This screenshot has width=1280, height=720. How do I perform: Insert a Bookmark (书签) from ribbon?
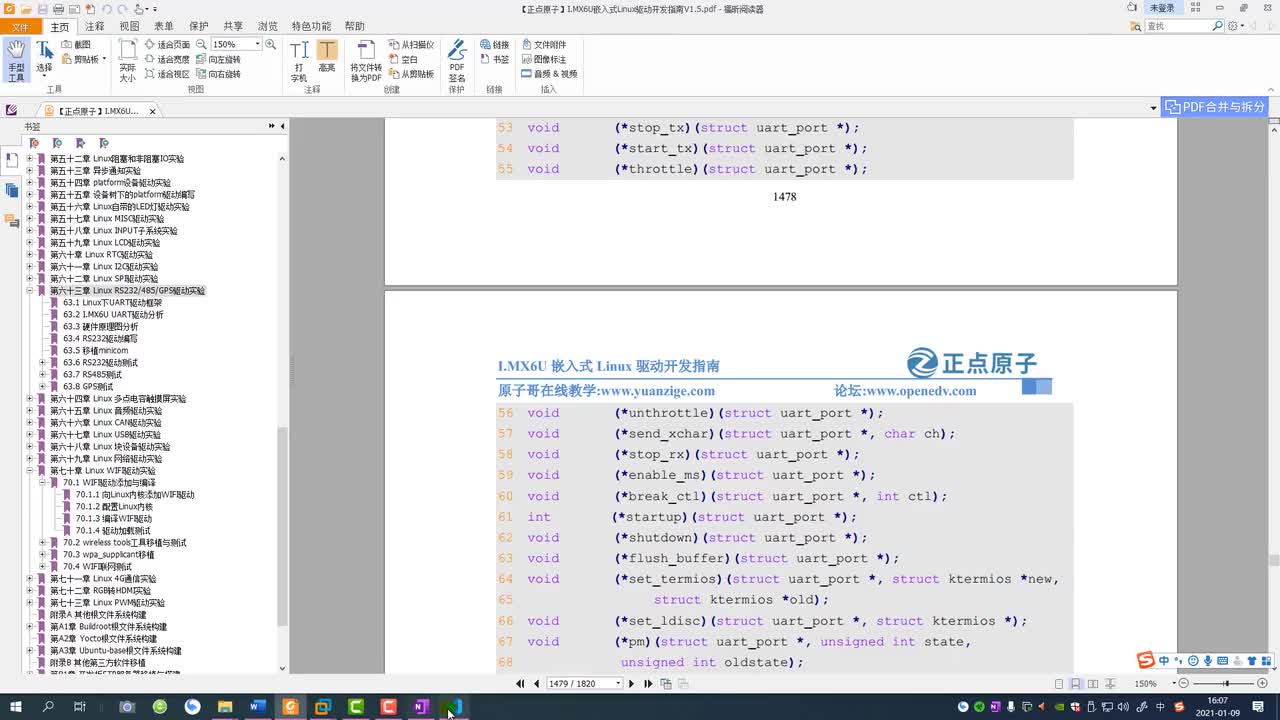494,59
